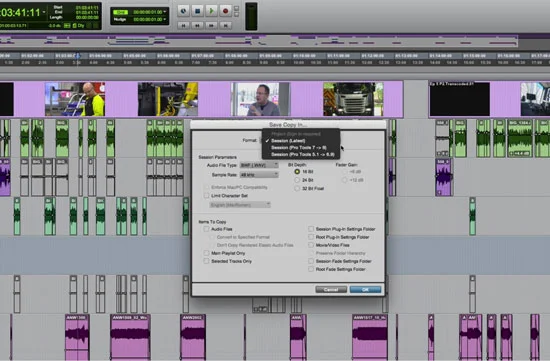
Task: Open the Grid value dropdown arrow
Action: [x=165, y=12]
